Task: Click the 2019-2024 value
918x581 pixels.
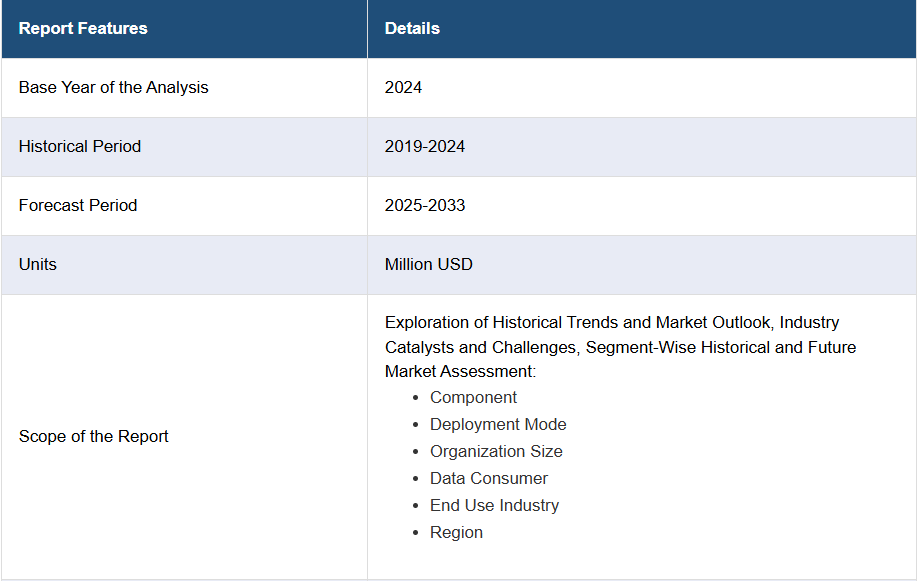Action: (x=424, y=146)
